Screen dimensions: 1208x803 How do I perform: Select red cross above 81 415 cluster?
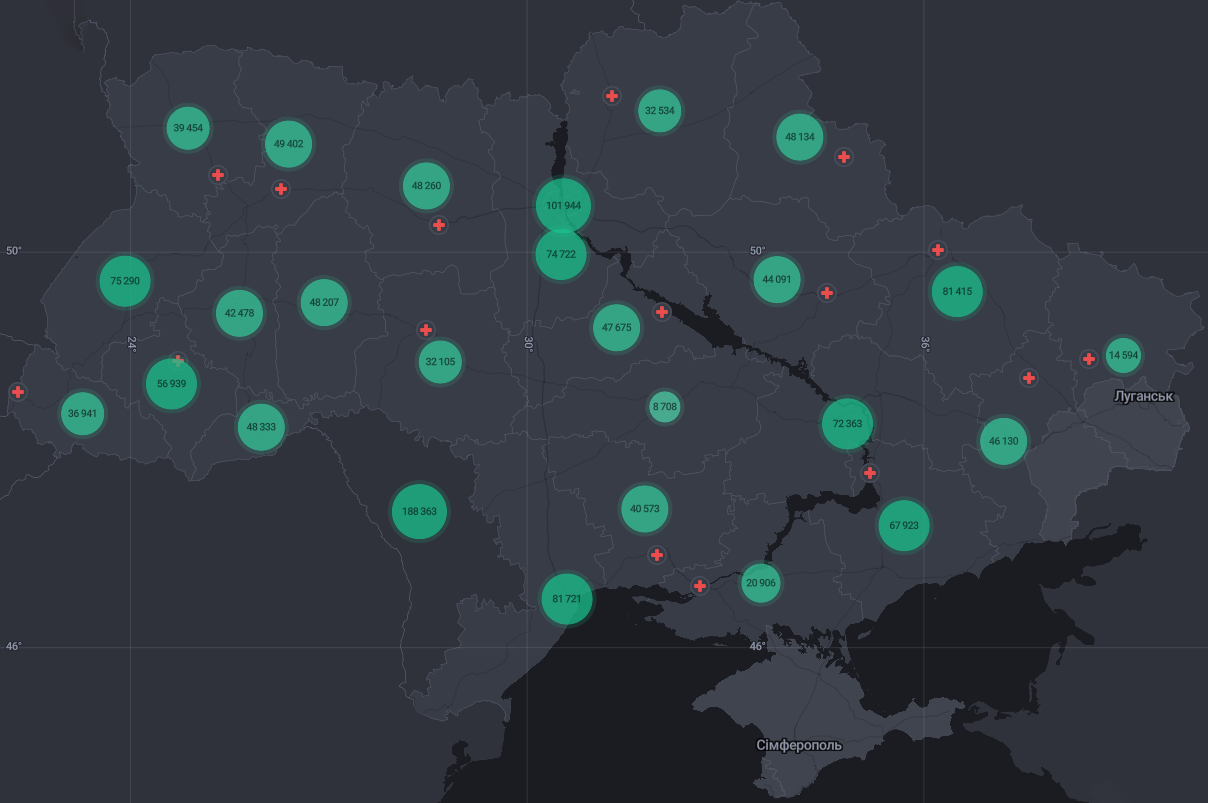pyautogui.click(x=938, y=250)
